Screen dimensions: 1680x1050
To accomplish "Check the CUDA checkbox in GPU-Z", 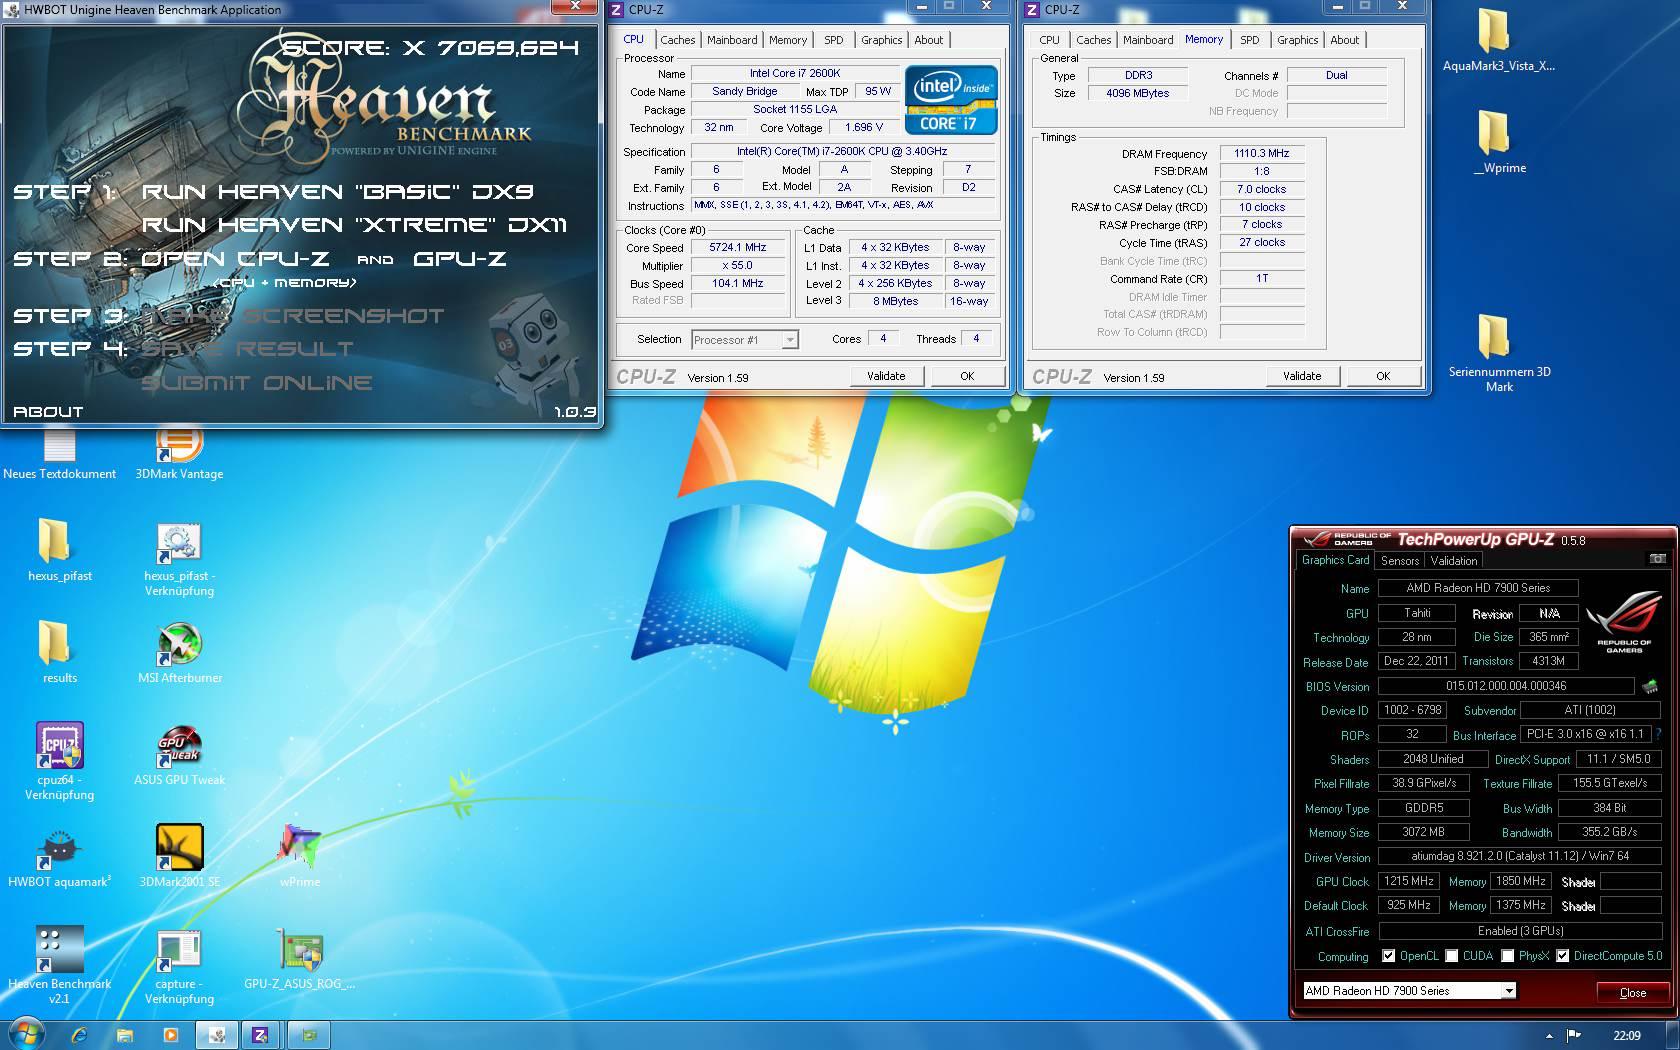I will (x=1451, y=956).
